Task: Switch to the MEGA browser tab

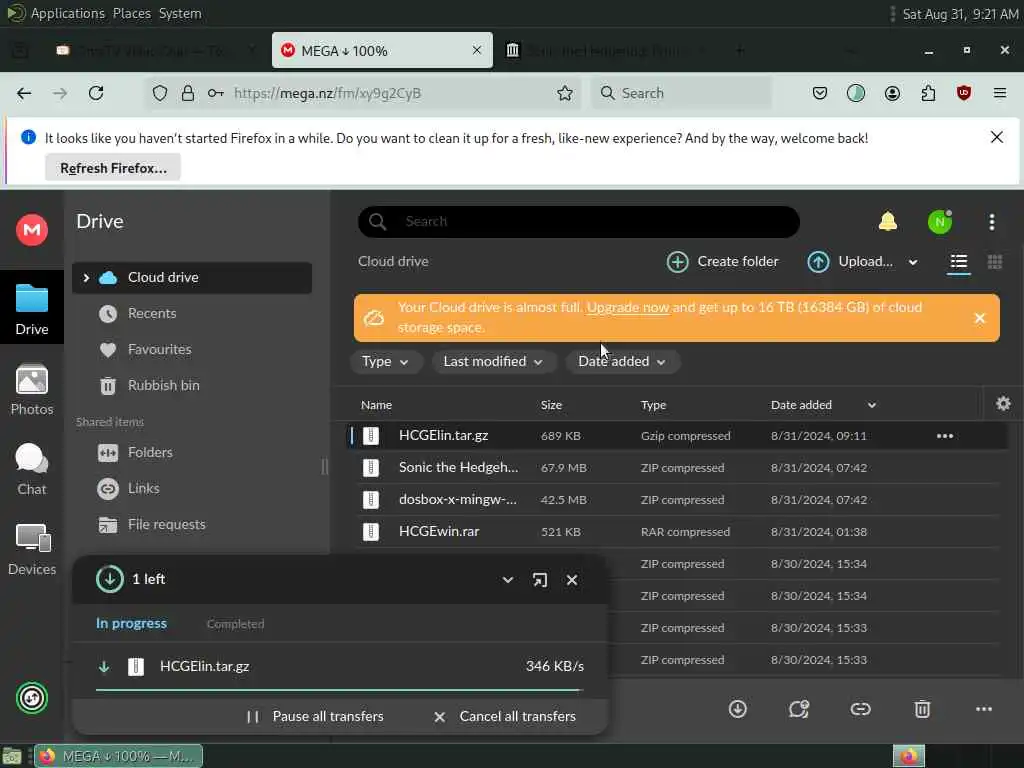Action: (383, 50)
